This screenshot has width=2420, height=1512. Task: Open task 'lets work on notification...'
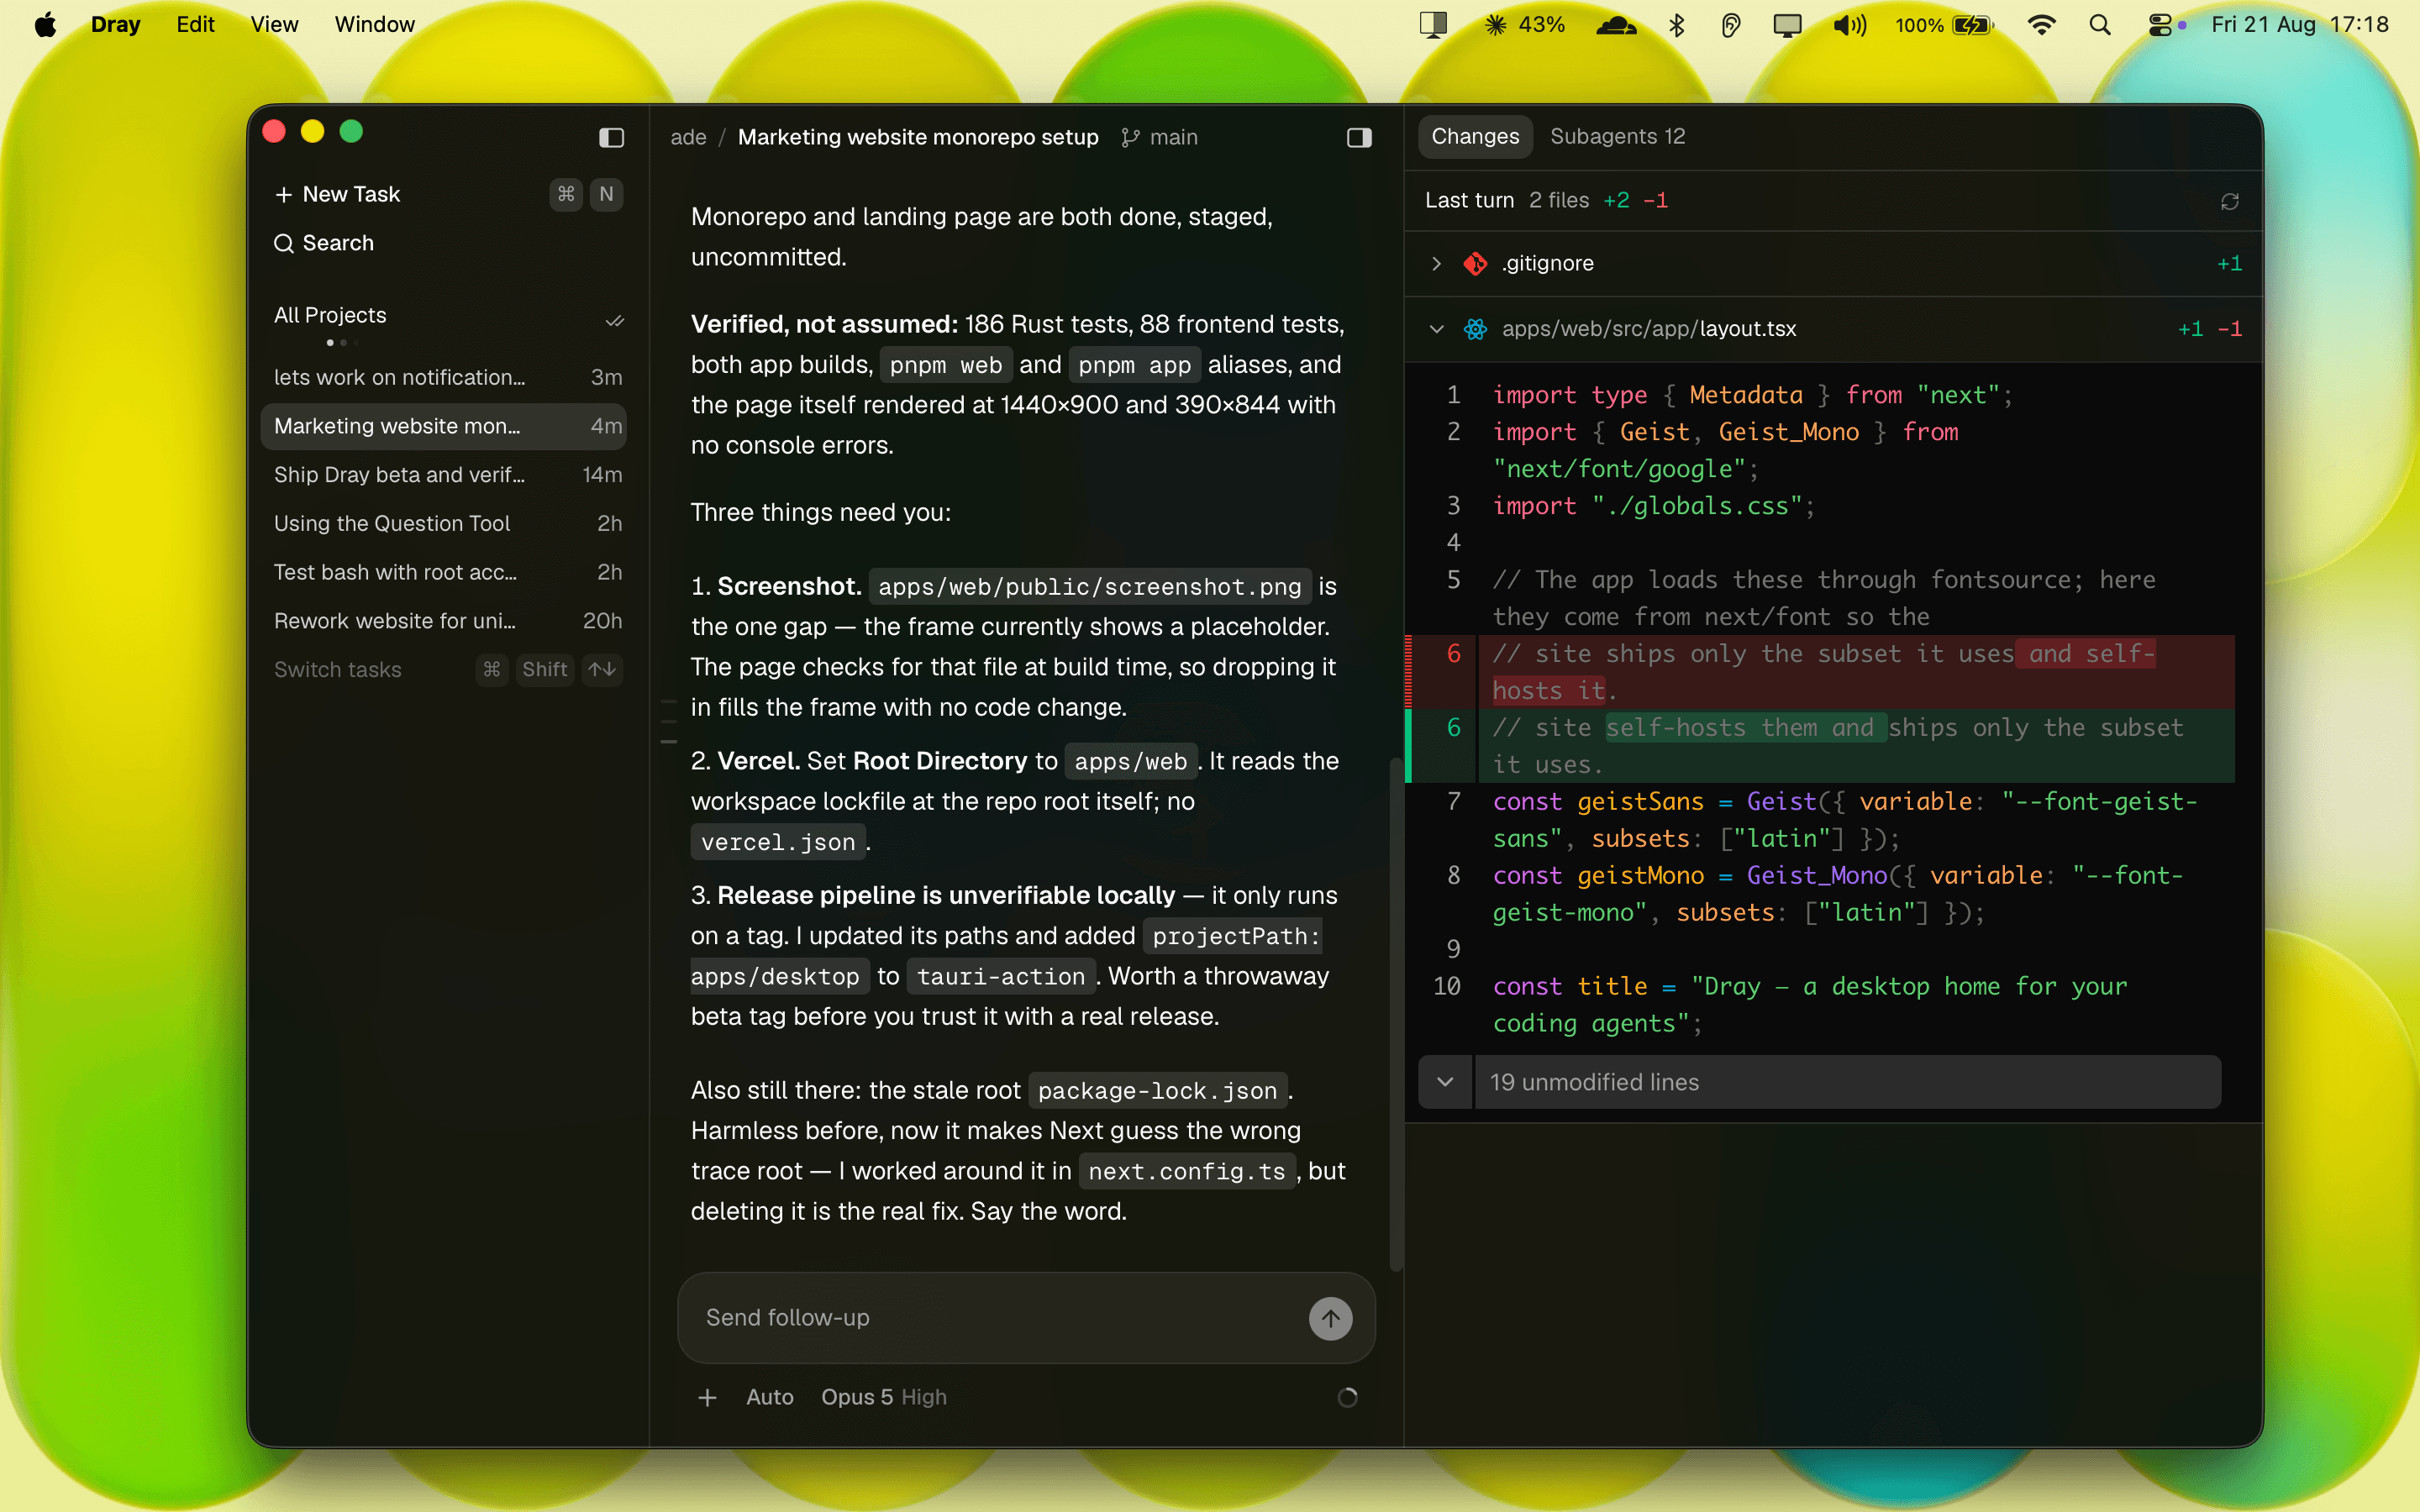[x=443, y=377]
